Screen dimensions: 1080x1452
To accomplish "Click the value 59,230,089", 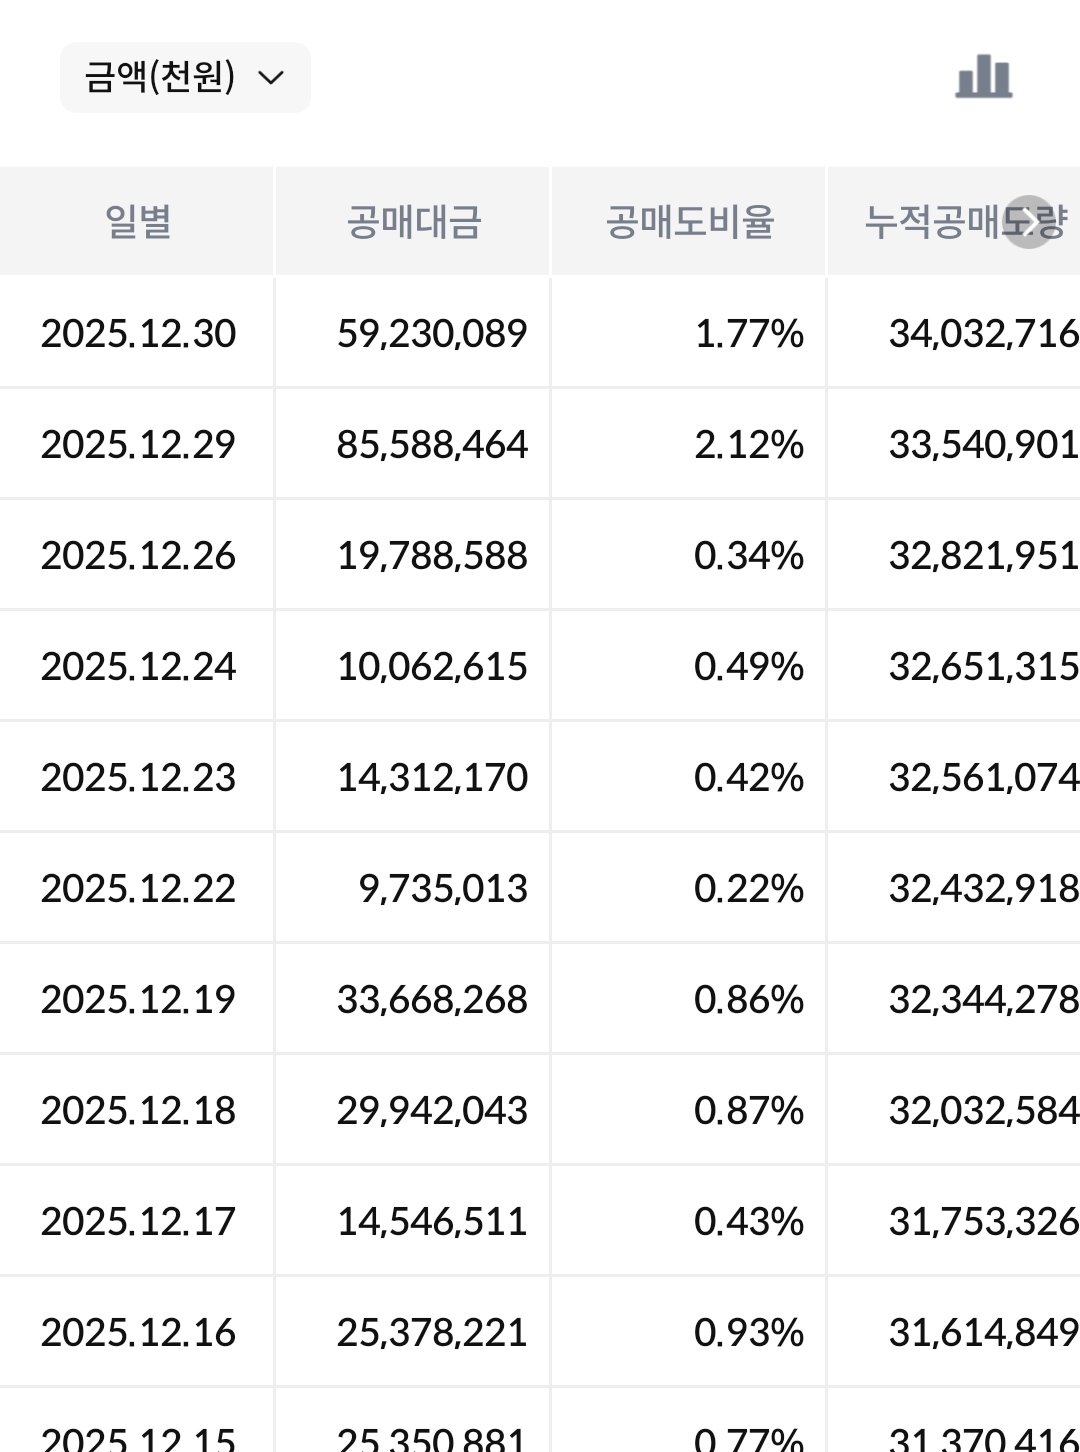I will point(432,333).
